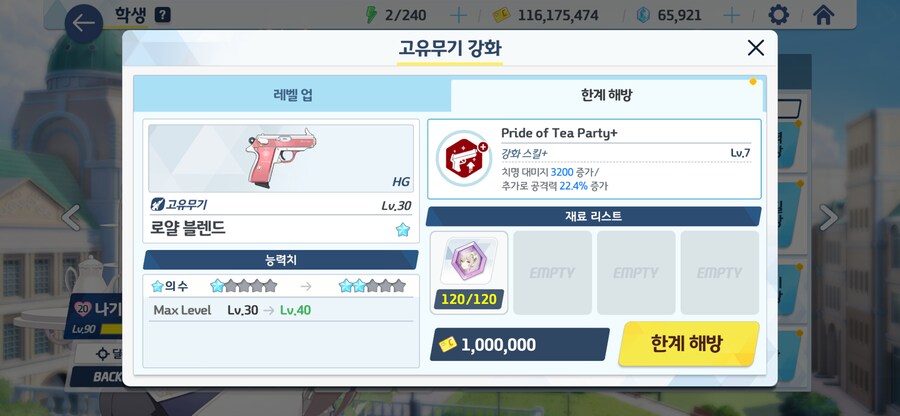Open the student help question mark

(x=163, y=15)
